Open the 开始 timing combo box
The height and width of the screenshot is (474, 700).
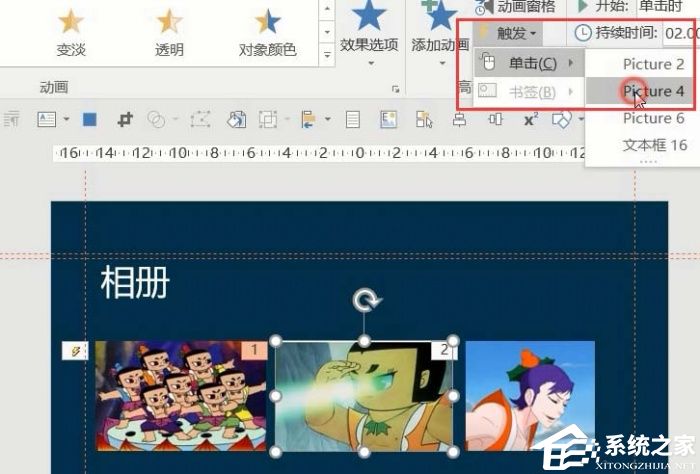click(668, 6)
